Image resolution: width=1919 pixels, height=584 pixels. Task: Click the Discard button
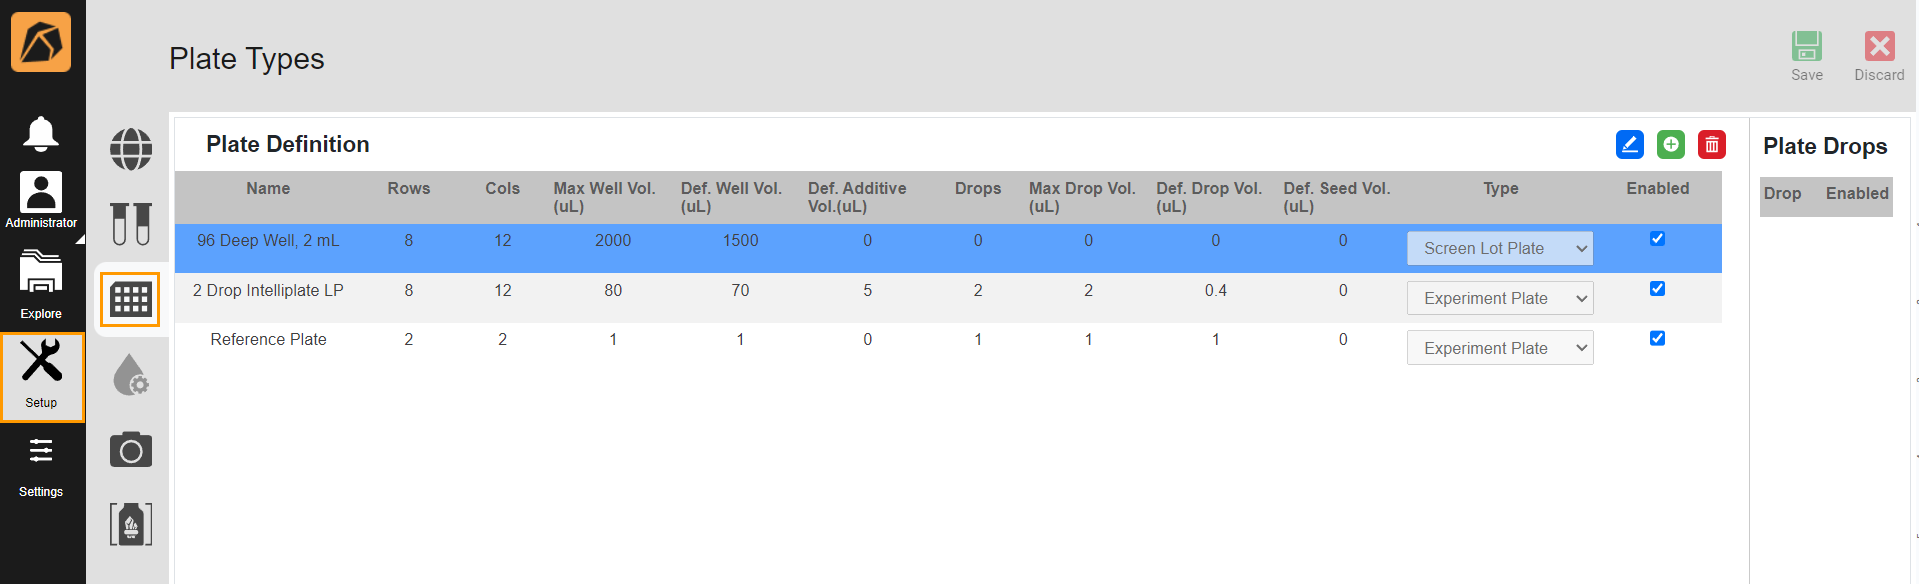click(x=1879, y=56)
